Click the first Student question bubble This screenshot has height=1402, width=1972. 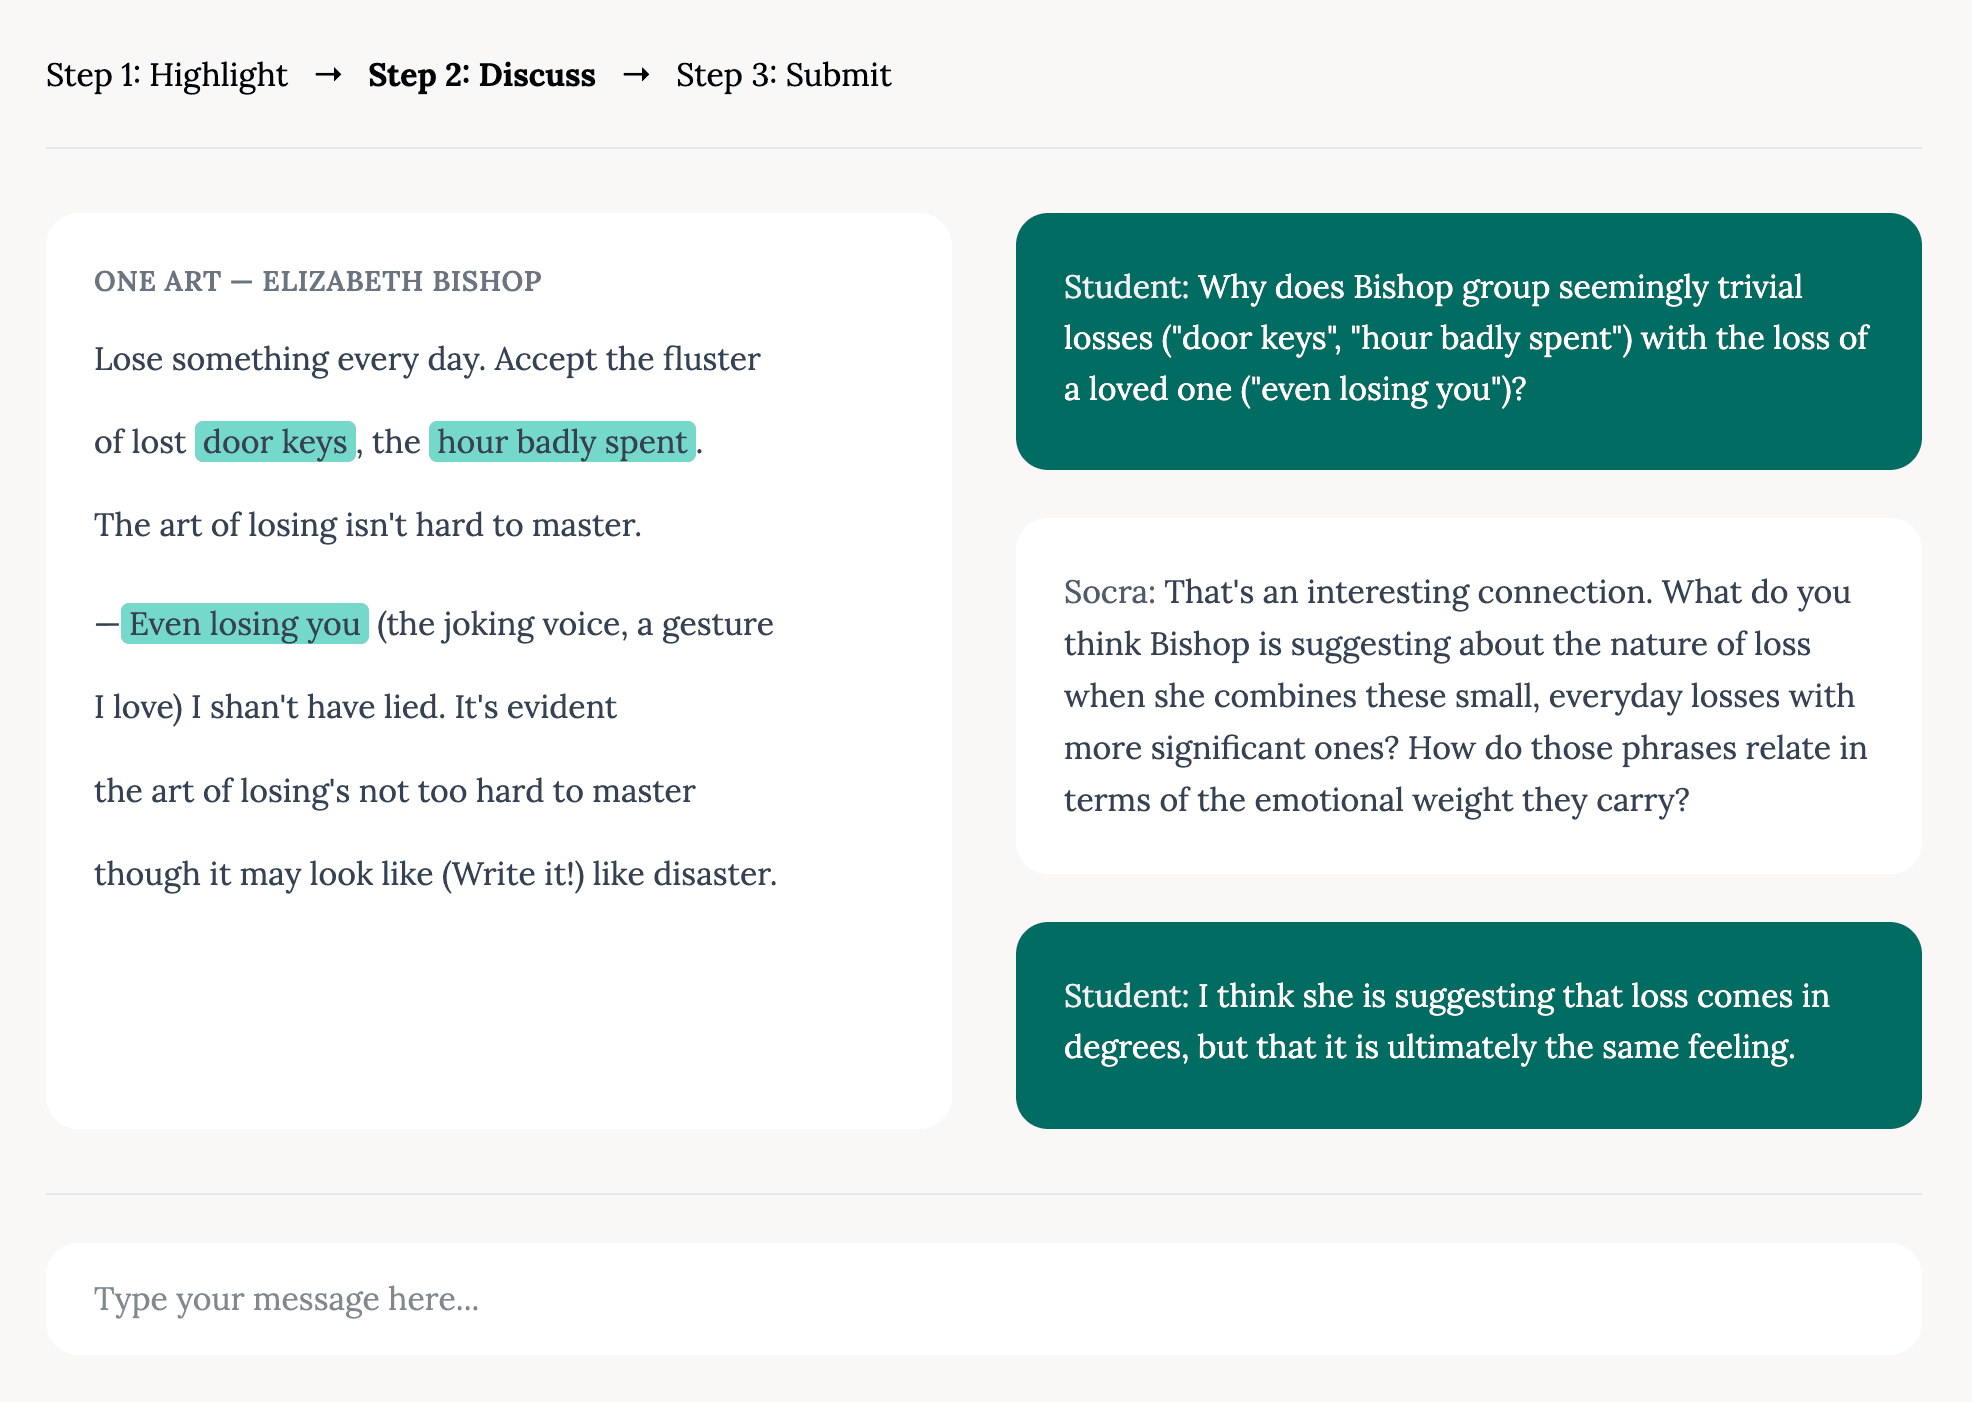(x=1468, y=340)
